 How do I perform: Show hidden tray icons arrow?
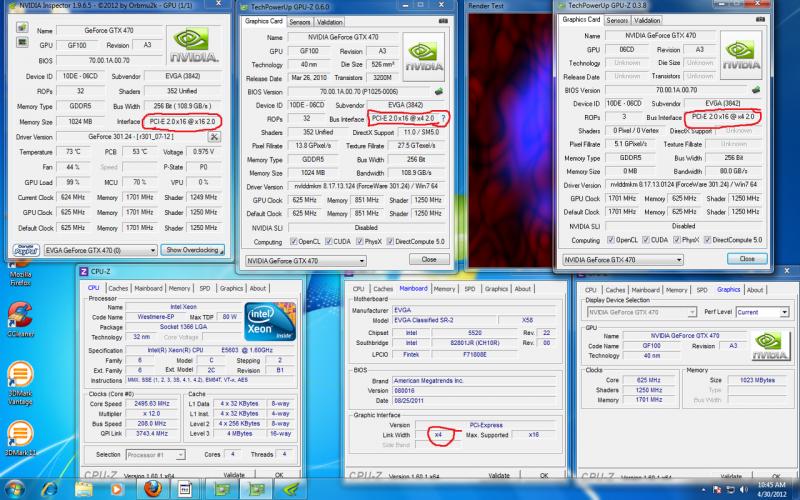pos(706,490)
